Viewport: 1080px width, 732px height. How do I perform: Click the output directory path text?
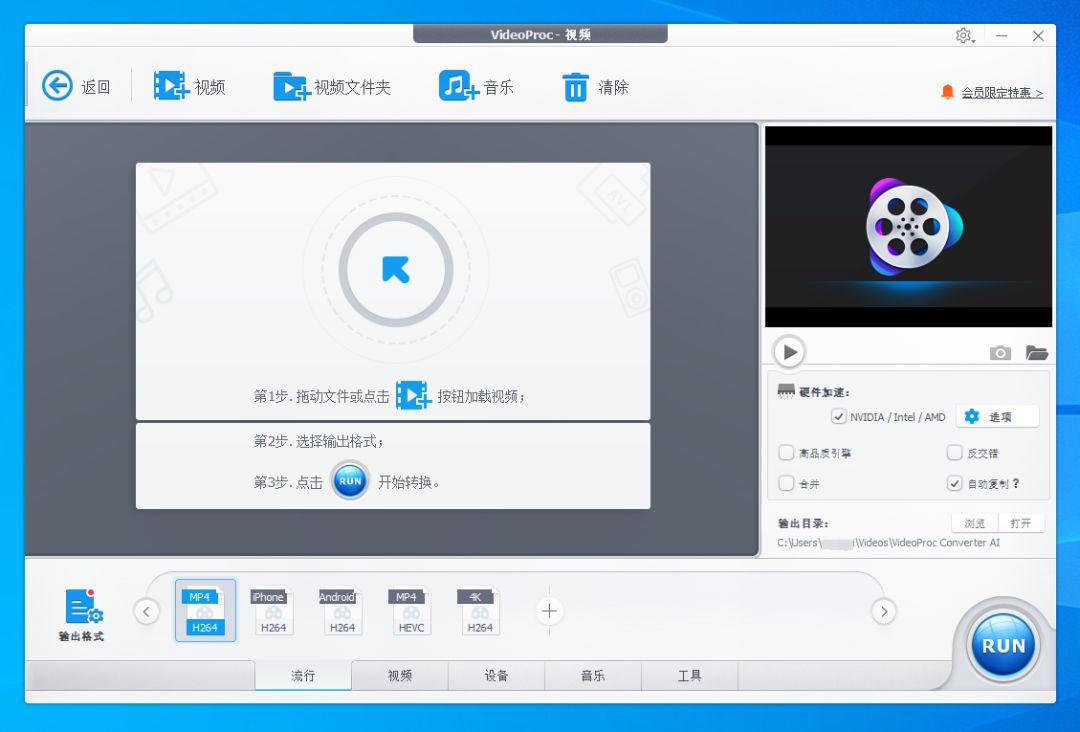pos(889,543)
